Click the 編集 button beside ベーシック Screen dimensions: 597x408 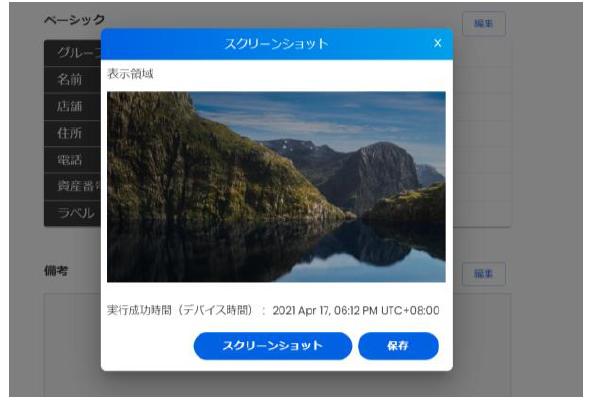click(484, 24)
